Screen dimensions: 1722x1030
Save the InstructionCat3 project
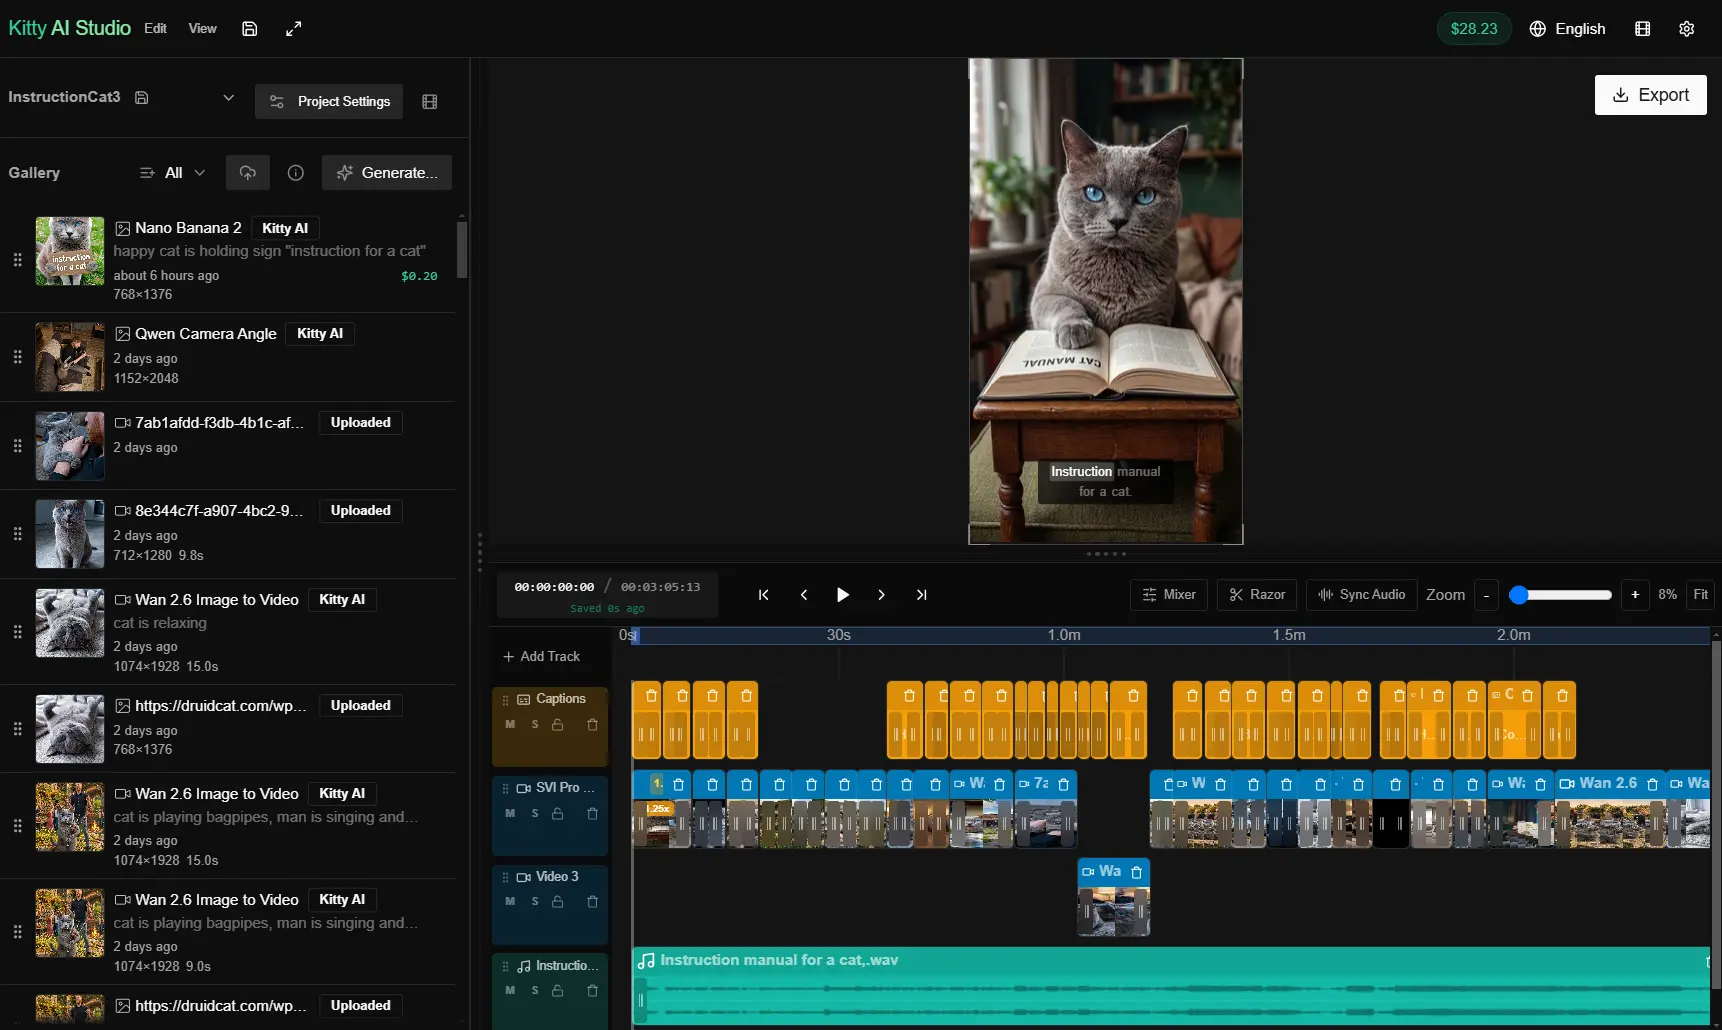[141, 97]
